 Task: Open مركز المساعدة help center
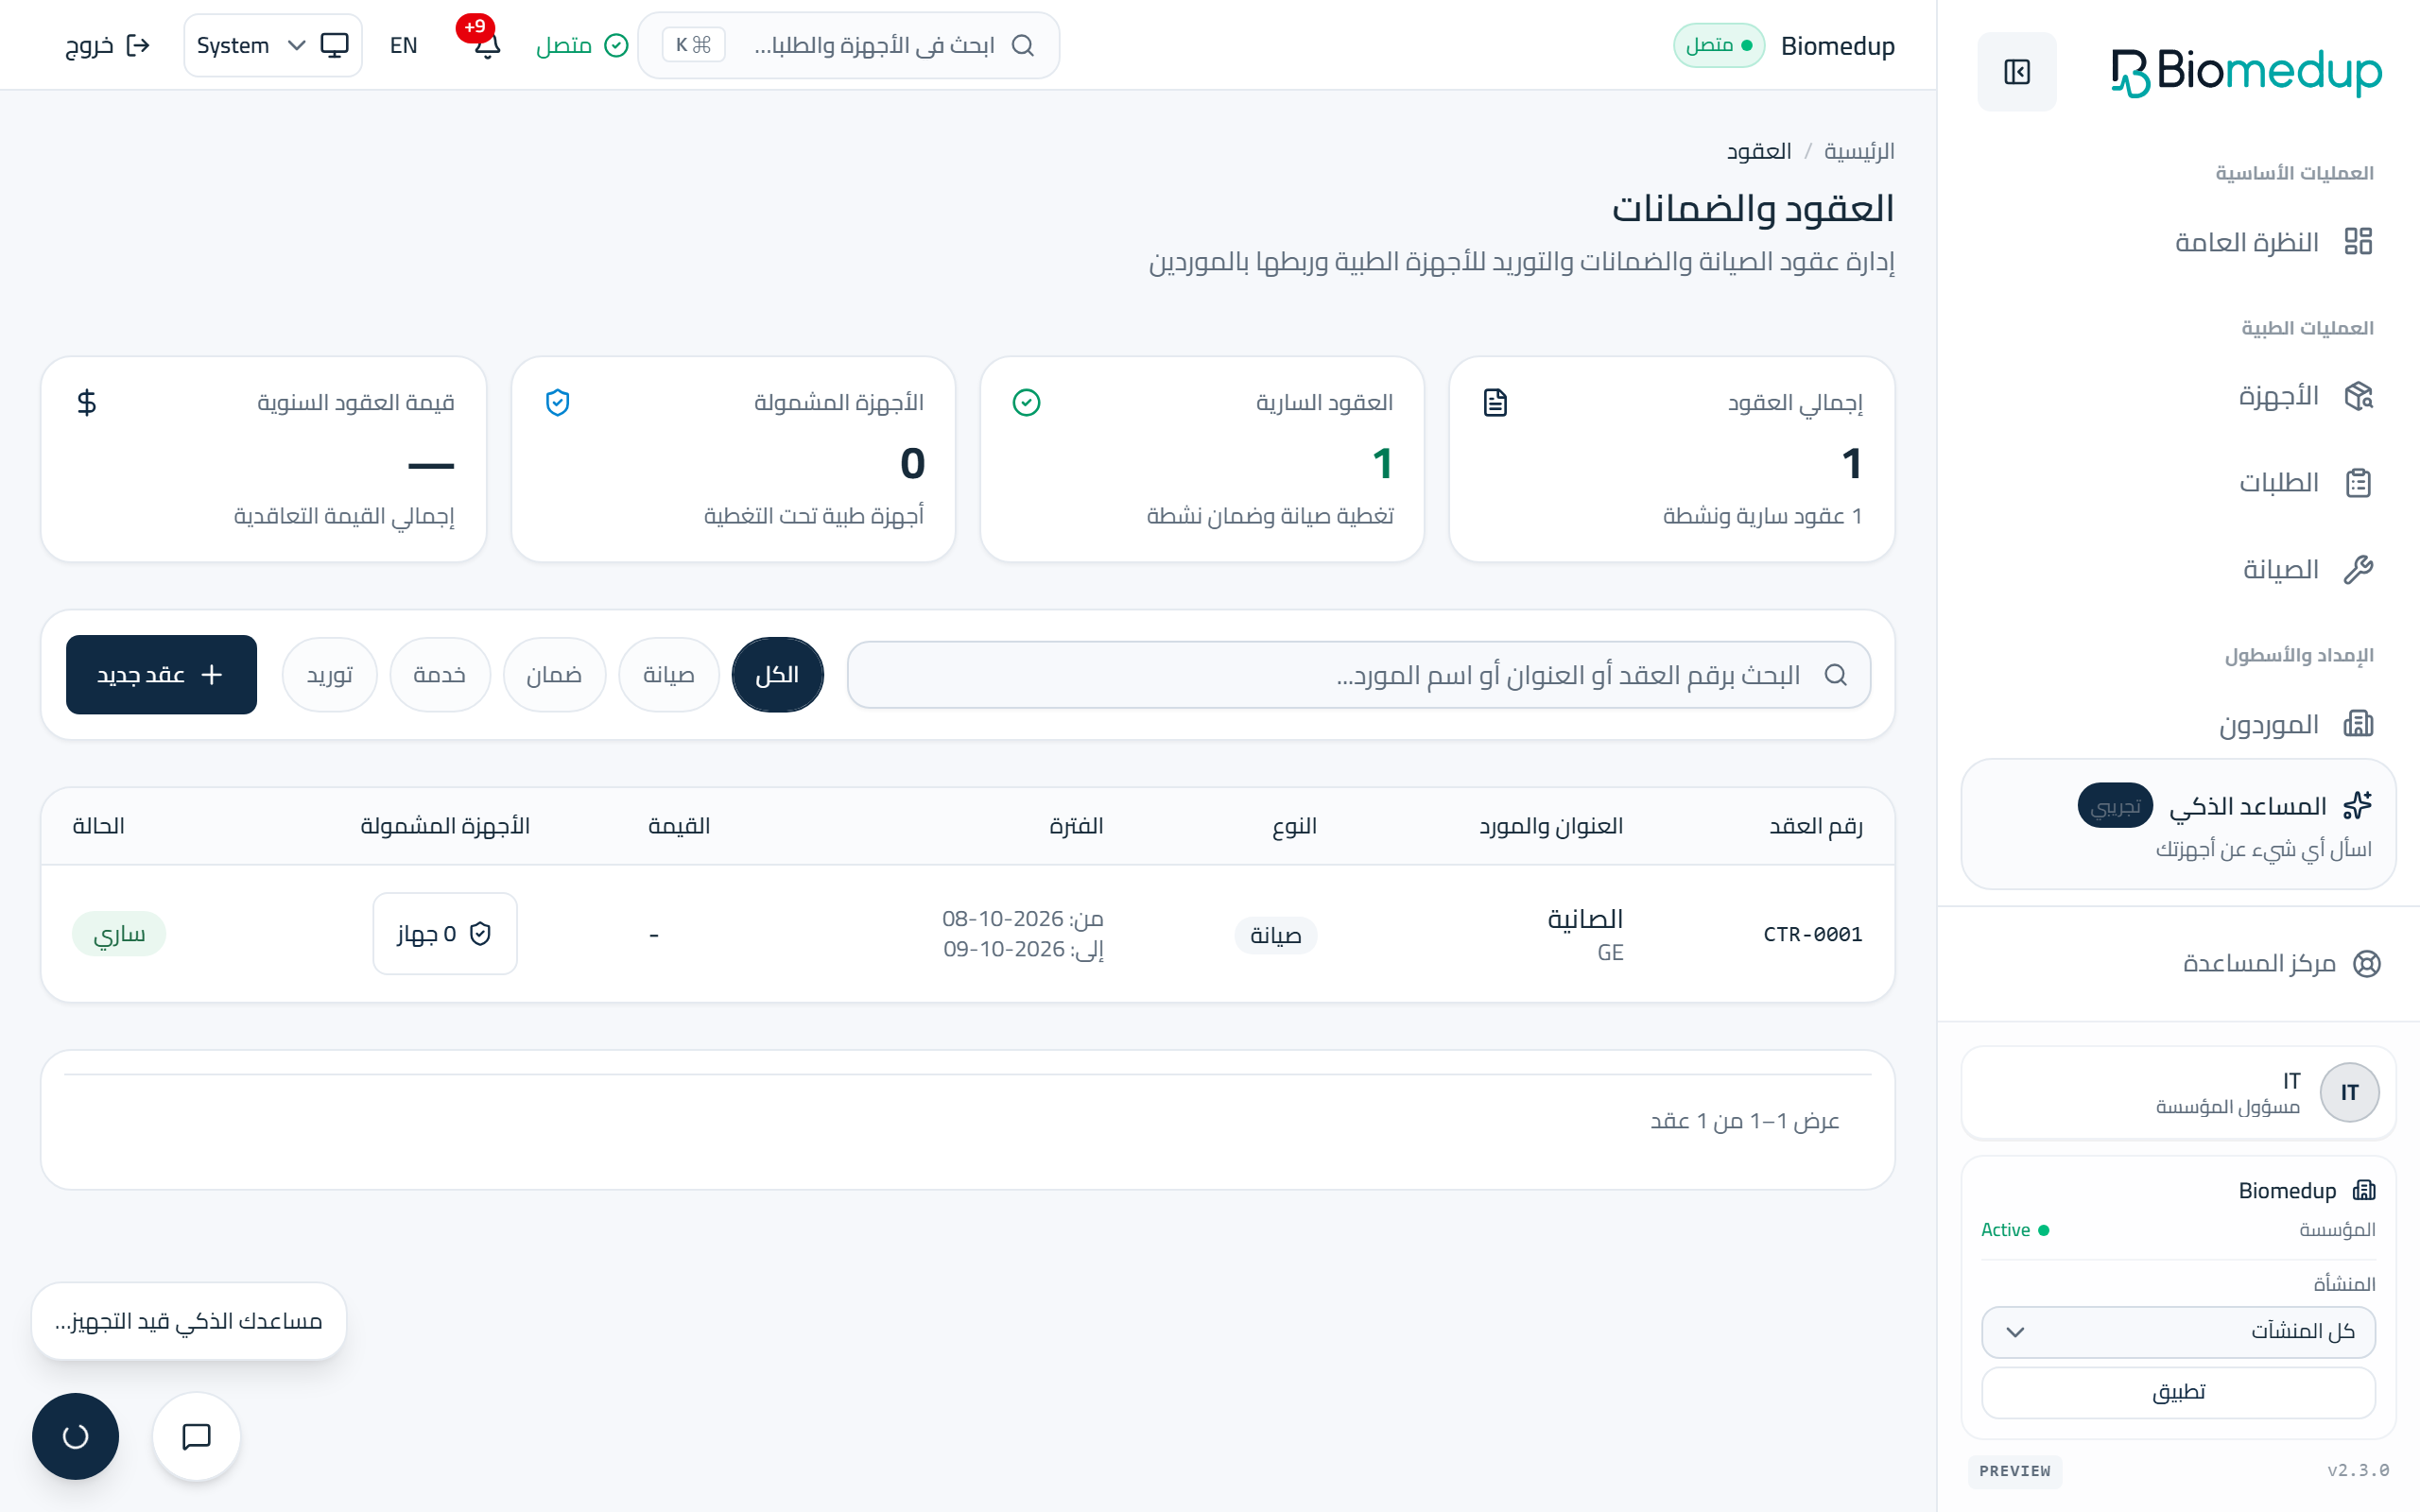tap(2281, 963)
